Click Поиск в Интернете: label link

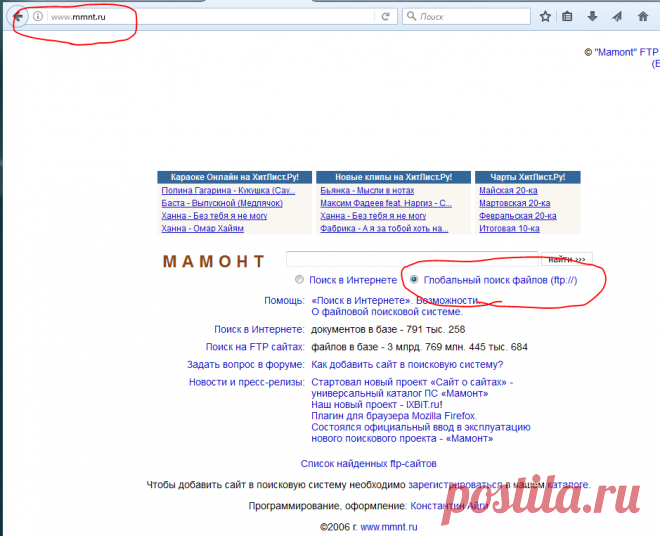click(259, 329)
